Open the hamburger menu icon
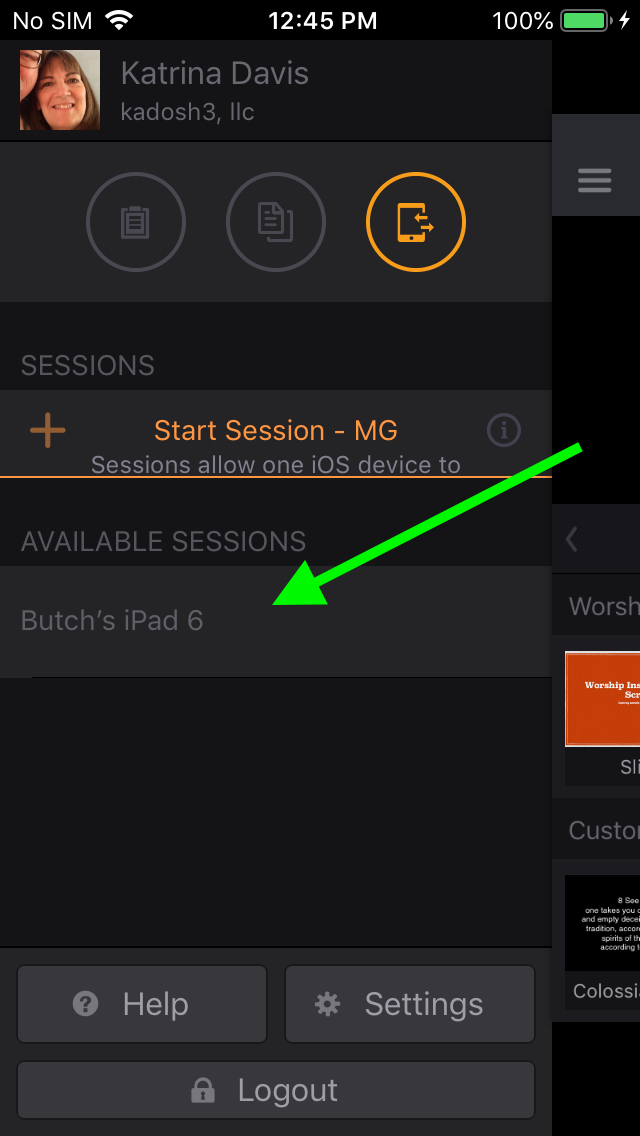This screenshot has height=1136, width=640. (x=594, y=180)
